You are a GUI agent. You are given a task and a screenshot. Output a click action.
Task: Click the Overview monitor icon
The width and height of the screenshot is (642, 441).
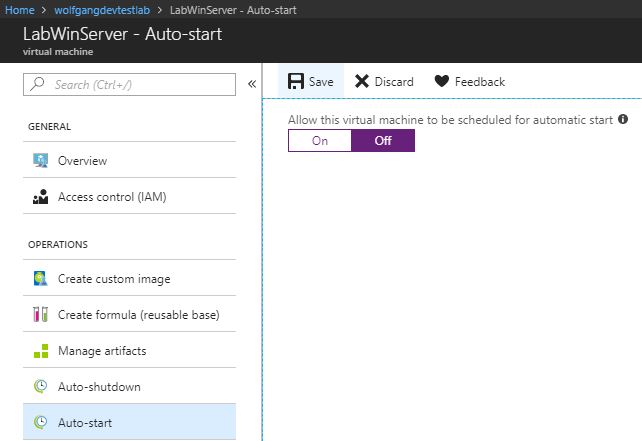click(41, 161)
